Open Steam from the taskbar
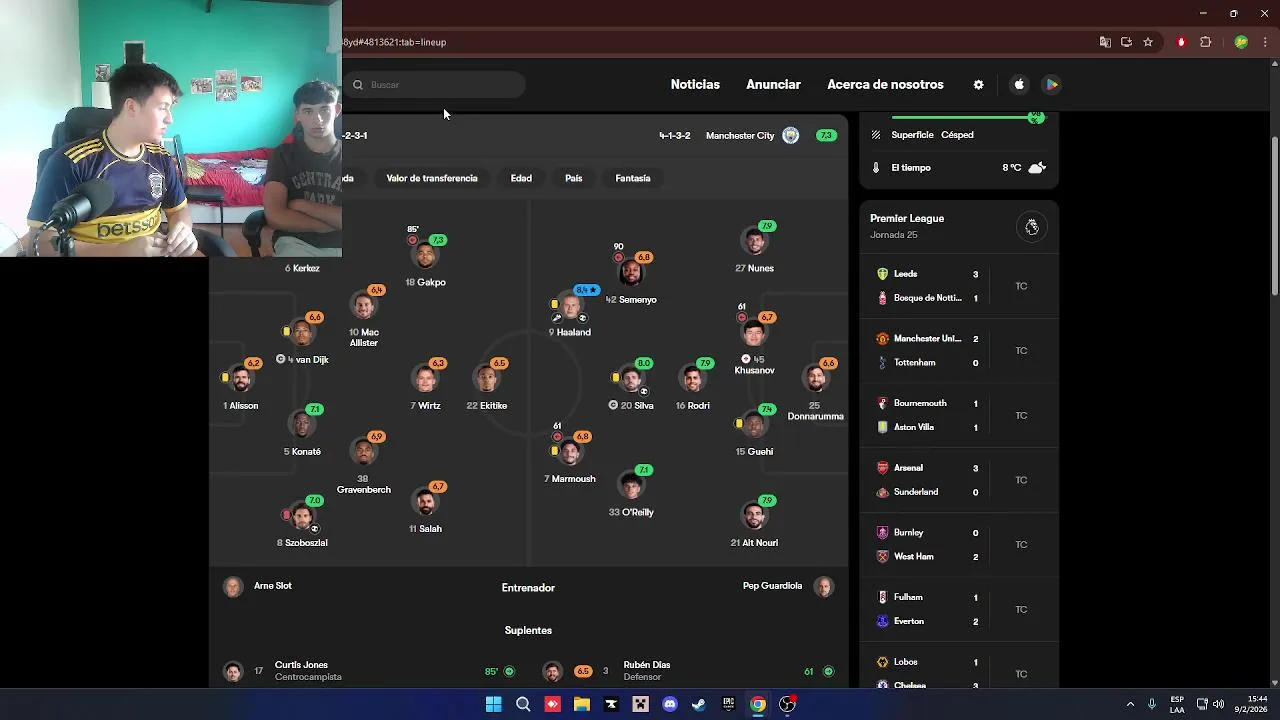The image size is (1280, 720). 699,704
